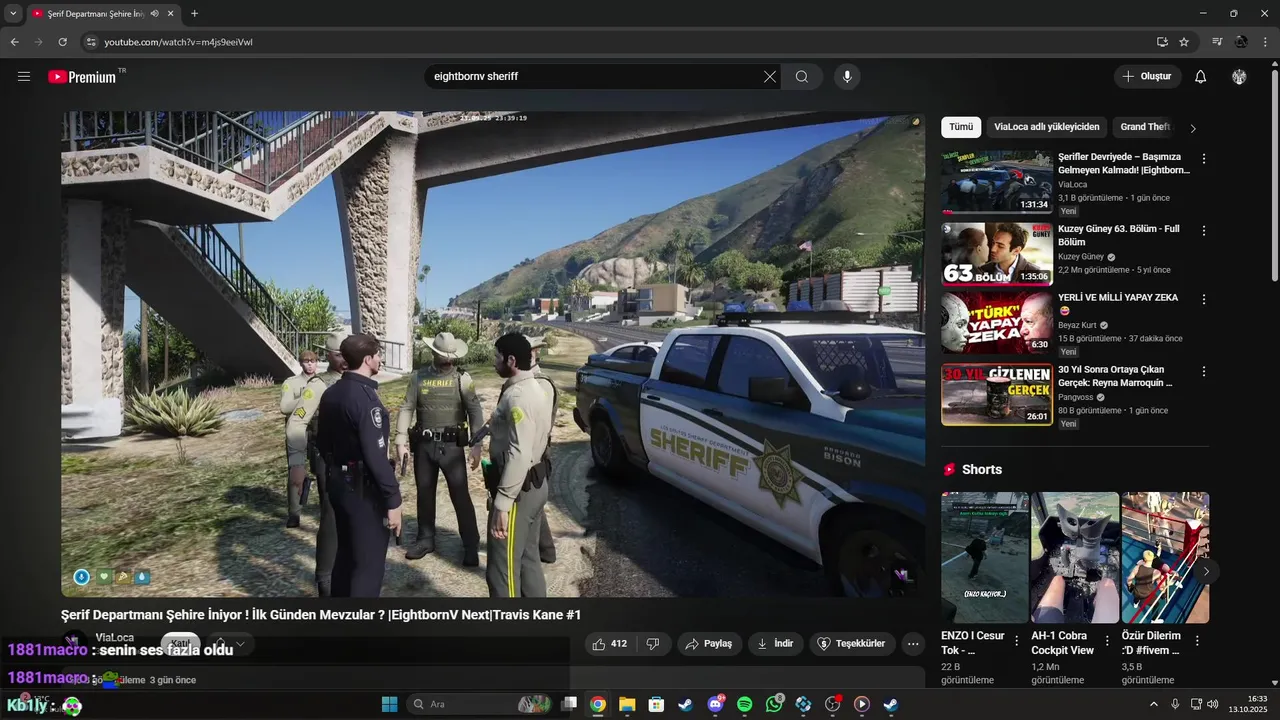
Task: Click the Paylaş share button
Action: point(708,644)
